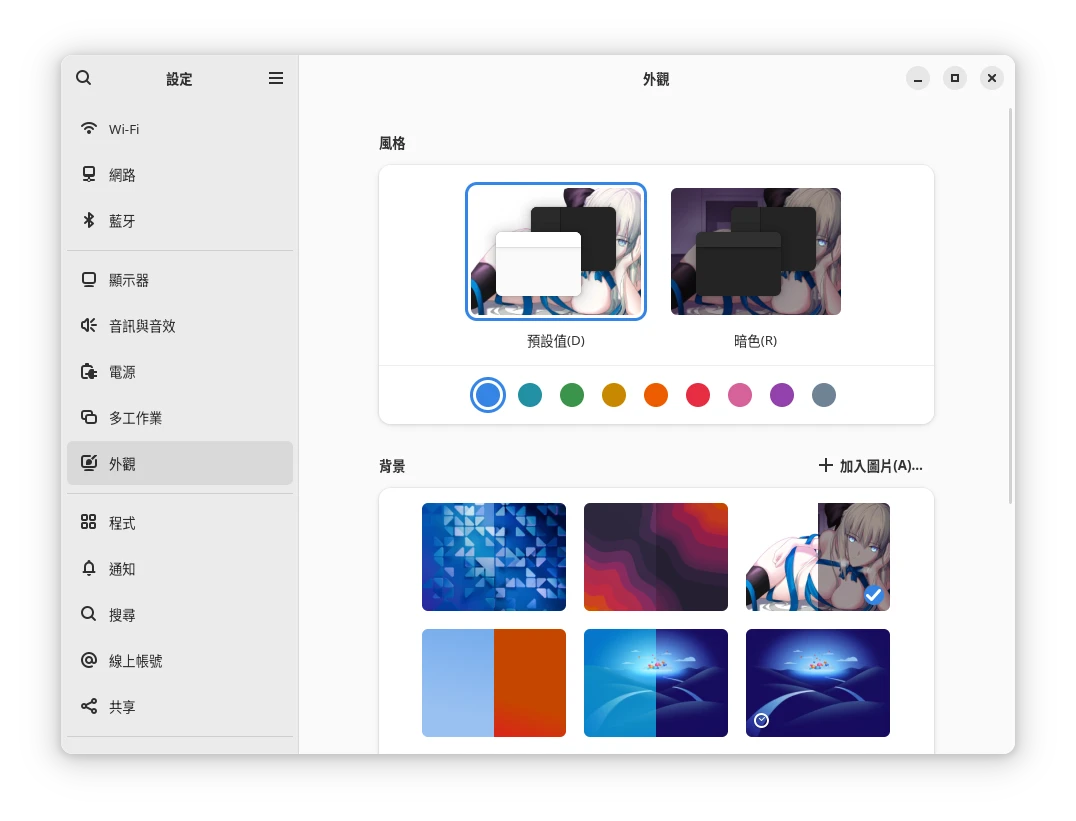The height and width of the screenshot is (821, 1076).
Task: Open the 共享 panel
Action: coord(180,706)
